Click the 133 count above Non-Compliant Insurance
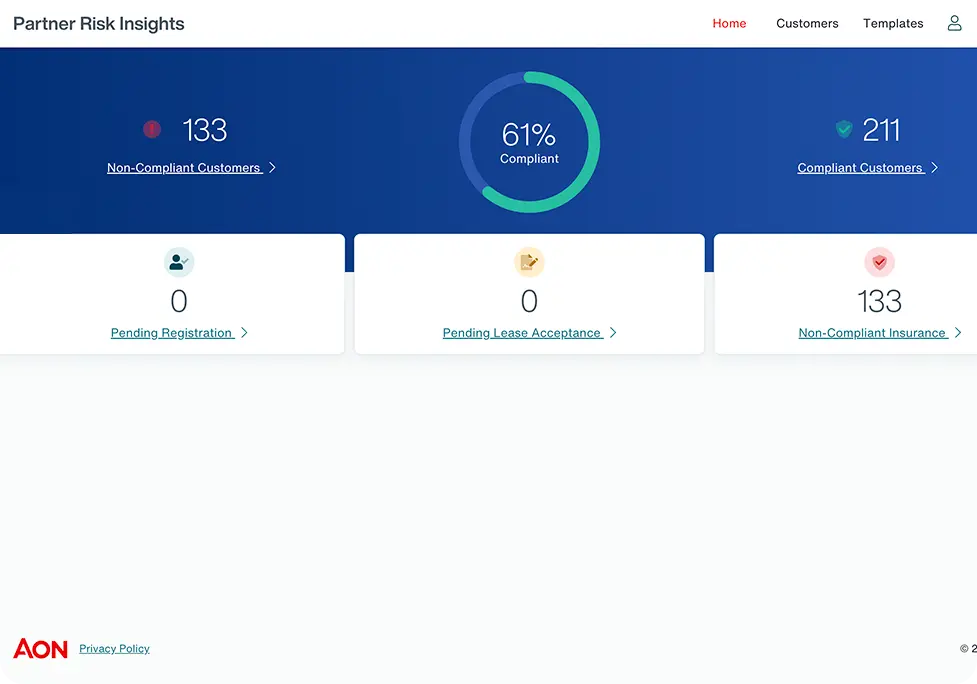The height and width of the screenshot is (684, 977). tap(879, 301)
